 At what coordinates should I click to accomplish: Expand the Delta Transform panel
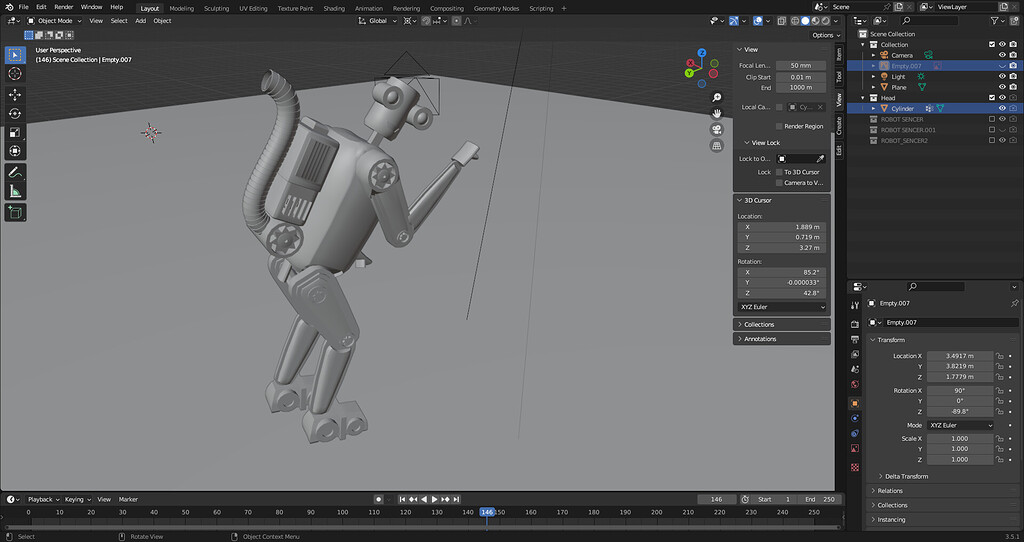point(906,477)
